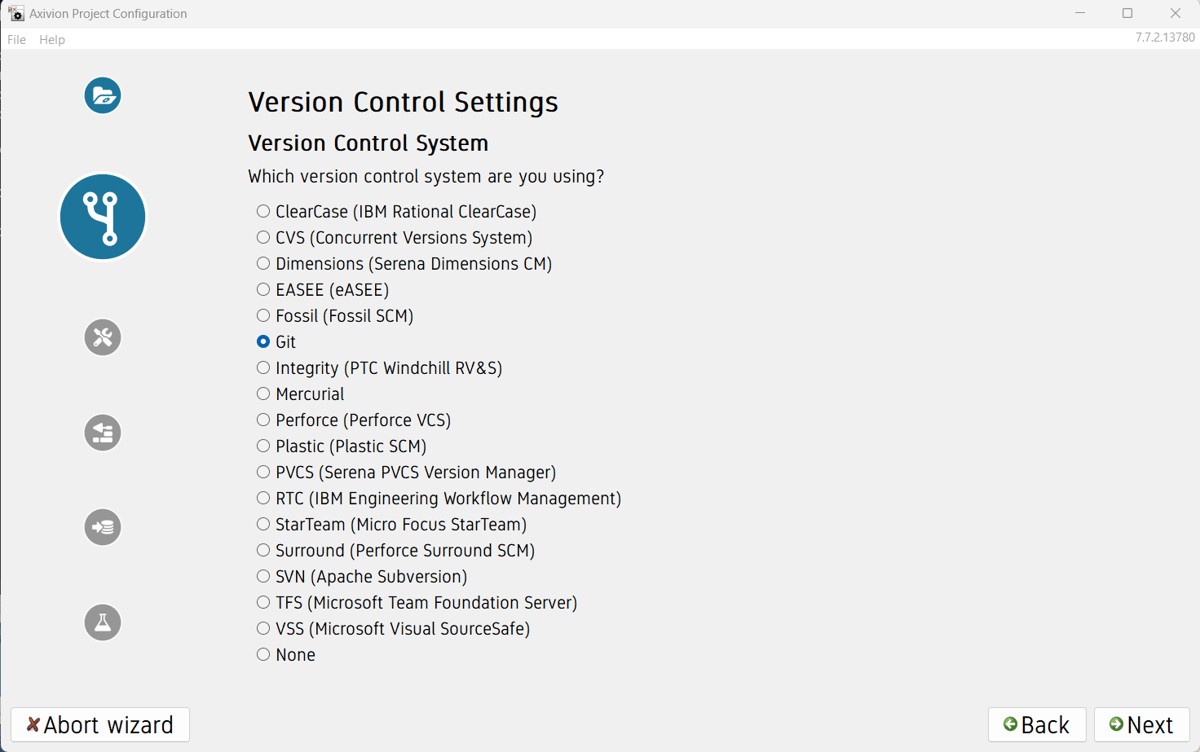Image resolution: width=1200 pixels, height=752 pixels.
Task: Select the ClearCase radio button
Action: [x=263, y=212]
